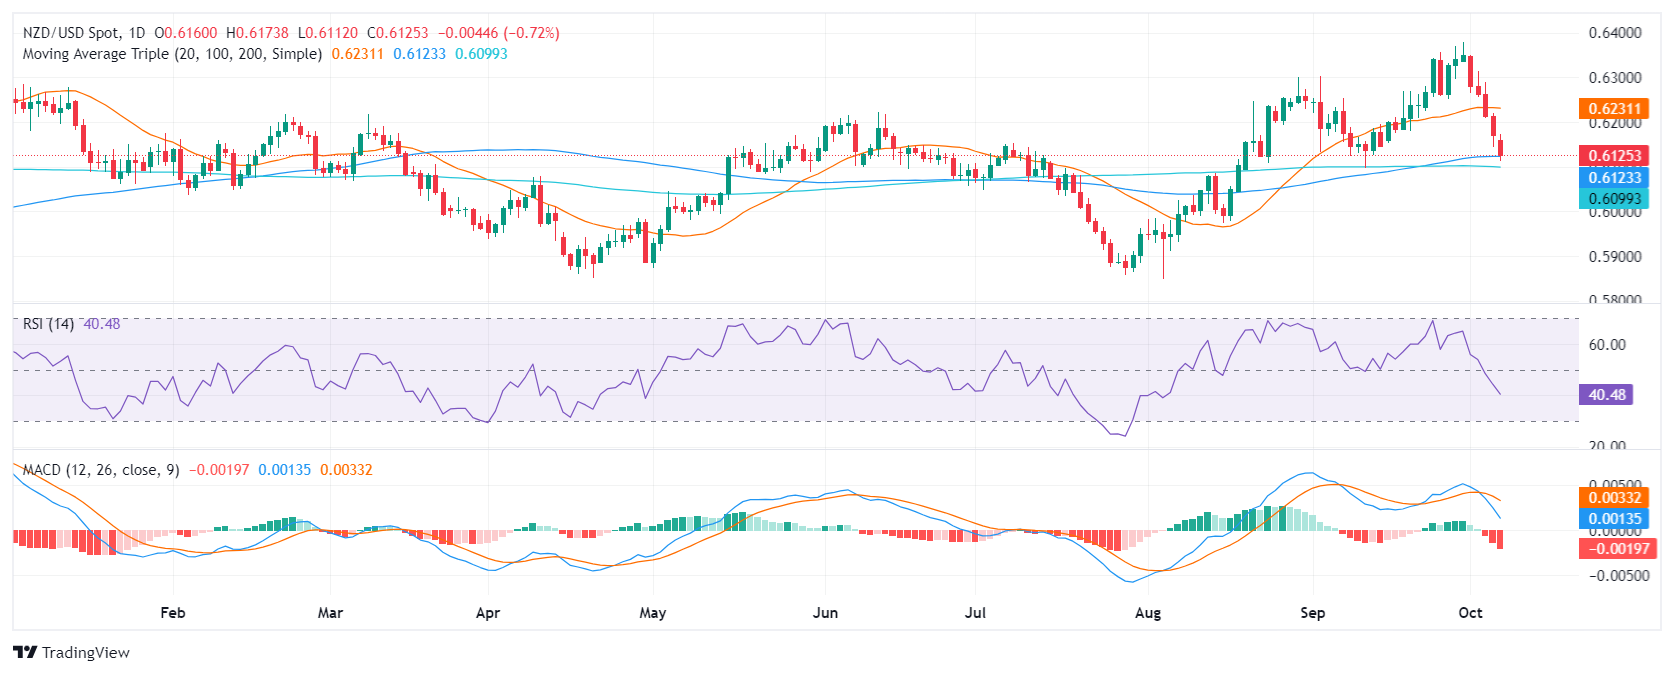The width and height of the screenshot is (1674, 674).
Task: Click the red 0.61253 current price tag
Action: tap(1614, 155)
